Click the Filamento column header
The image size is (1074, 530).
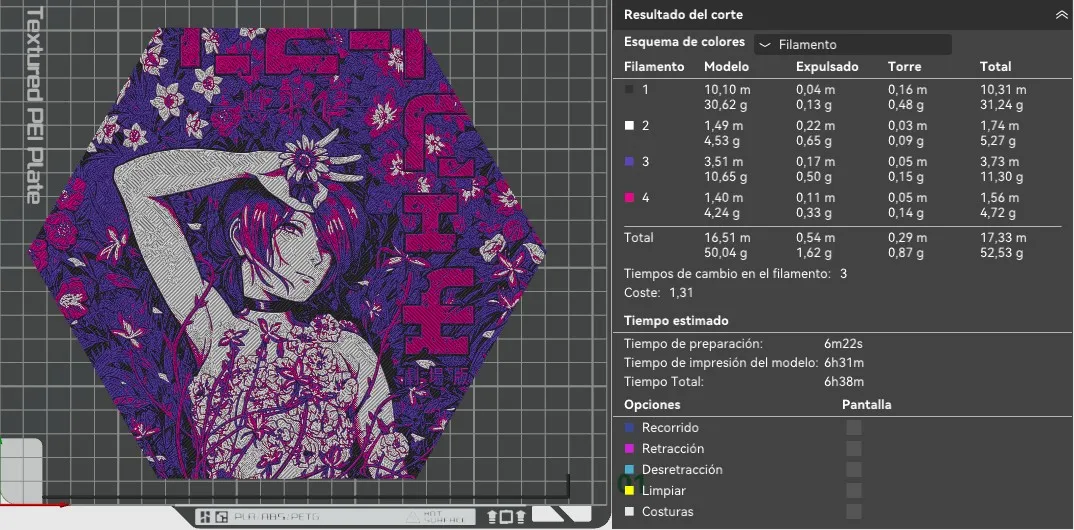(654, 66)
